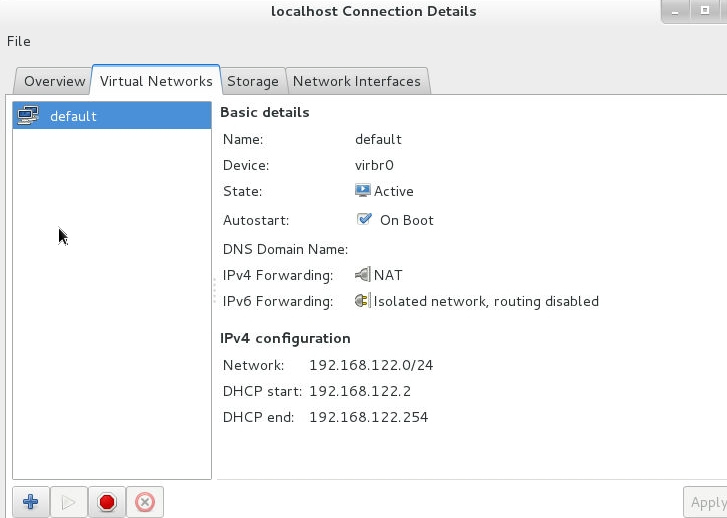Select the Virtual Networks tab
727x518 pixels.
coord(156,81)
